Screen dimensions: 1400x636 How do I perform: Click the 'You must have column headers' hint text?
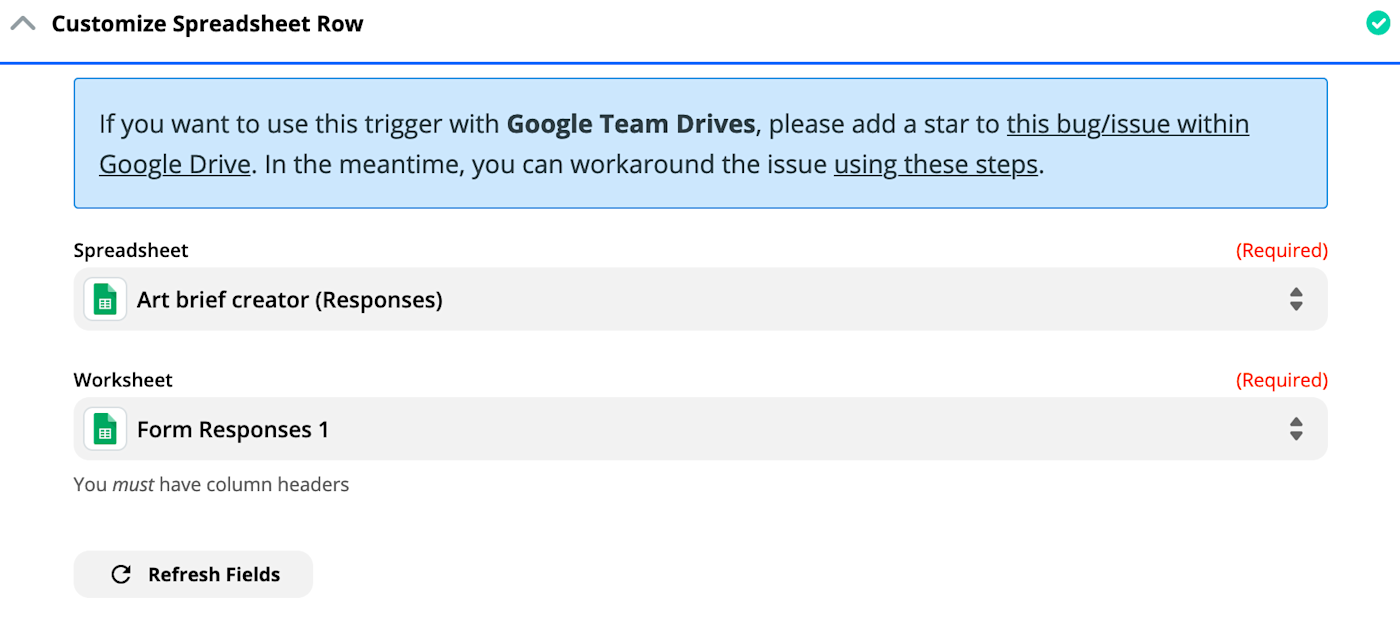pos(210,484)
